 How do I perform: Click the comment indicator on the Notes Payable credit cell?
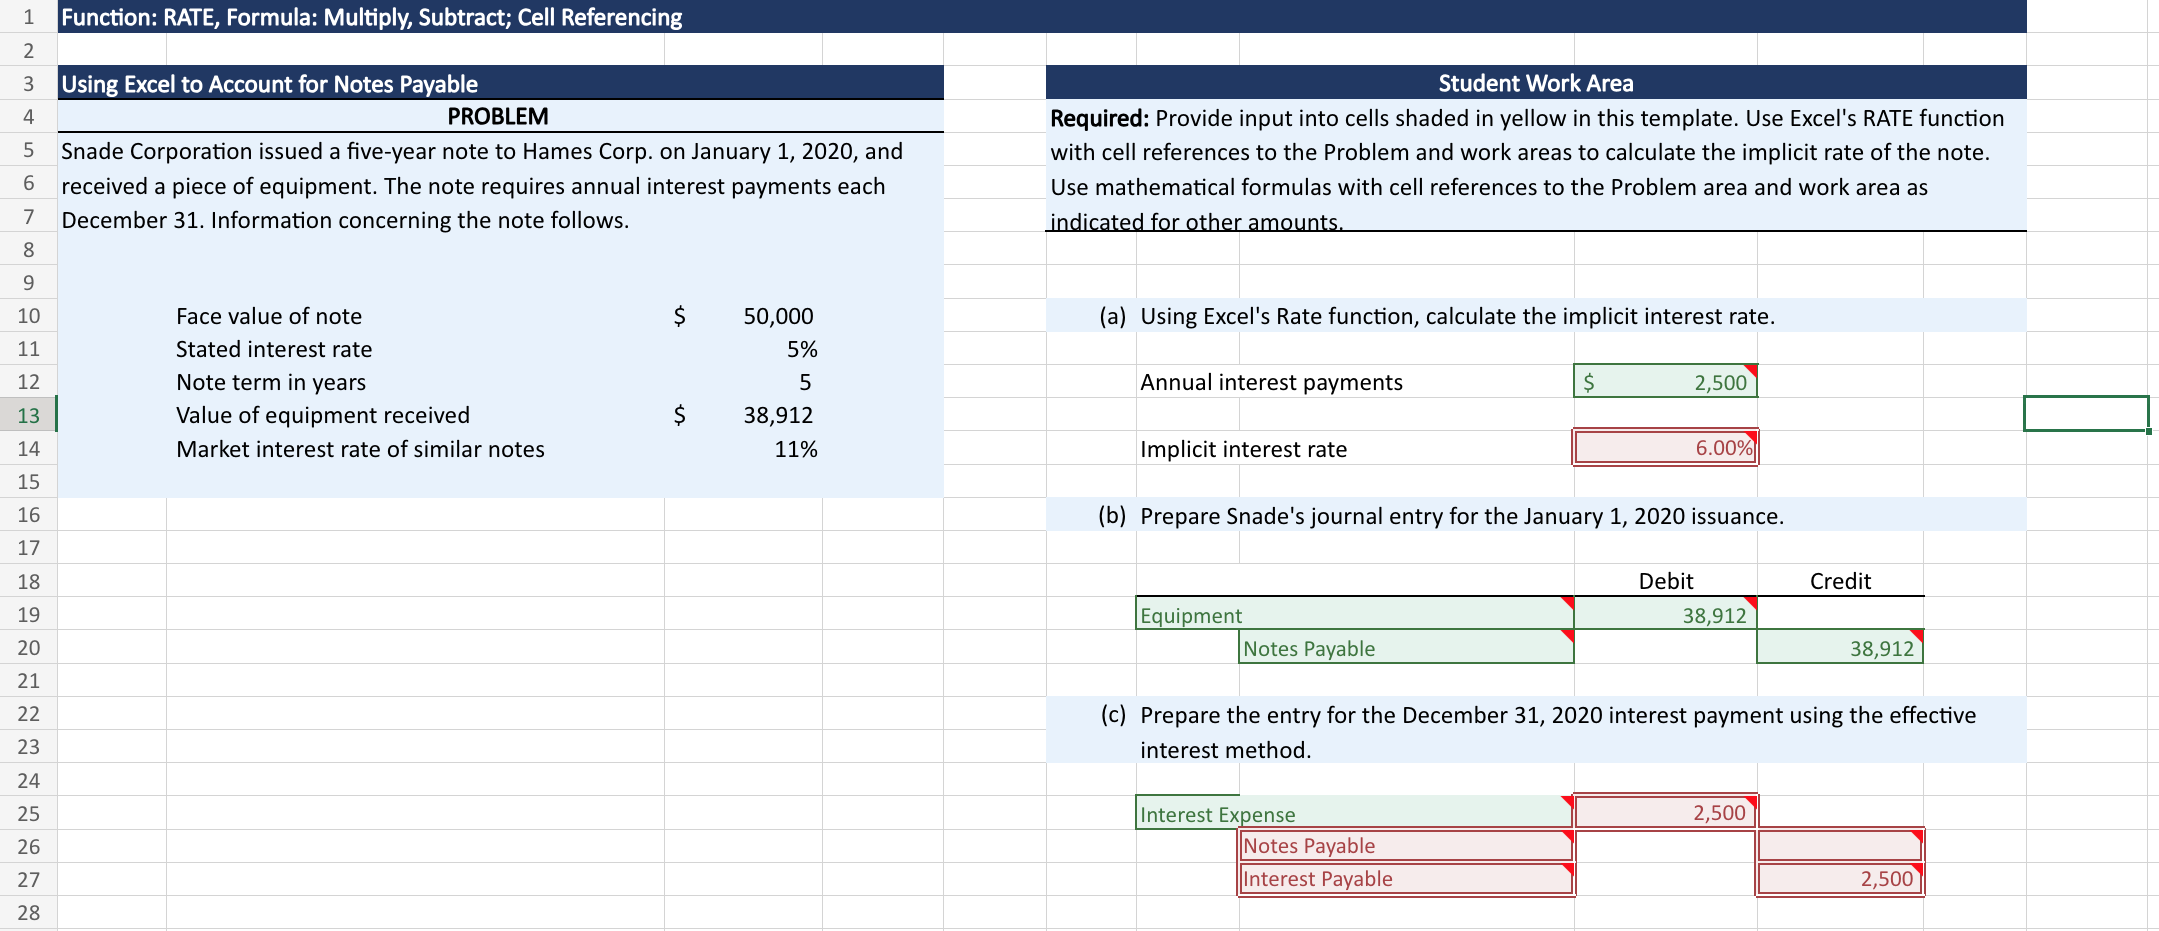coord(1918,636)
